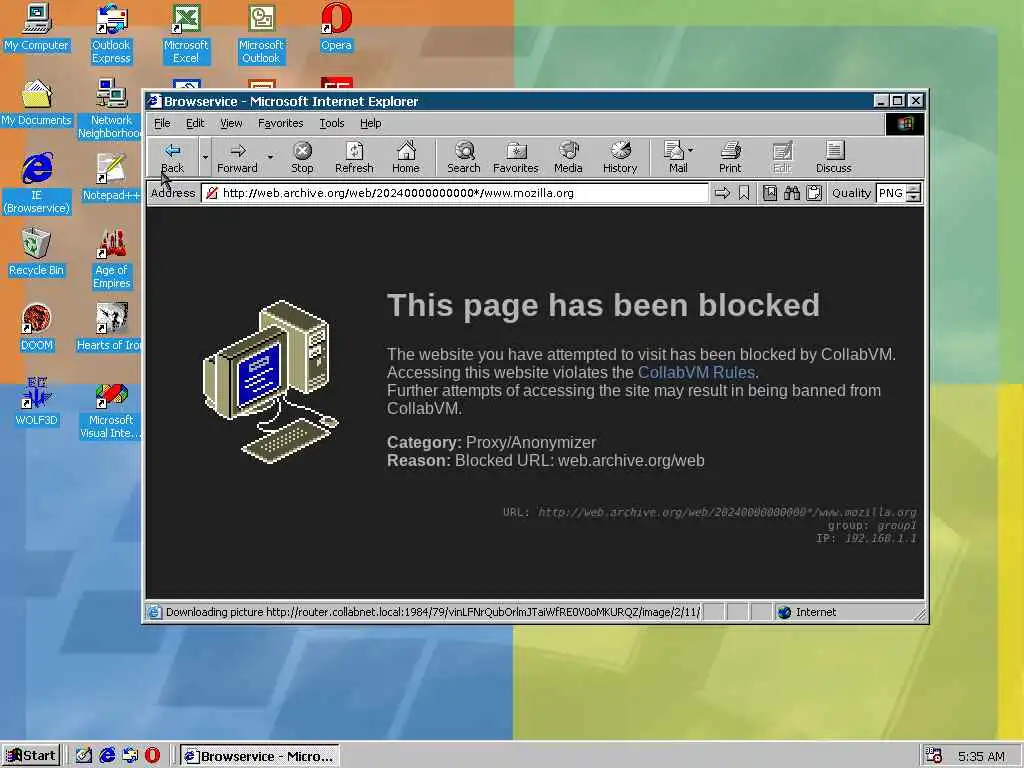Select Age of Empires desktop shortcut

111,259
